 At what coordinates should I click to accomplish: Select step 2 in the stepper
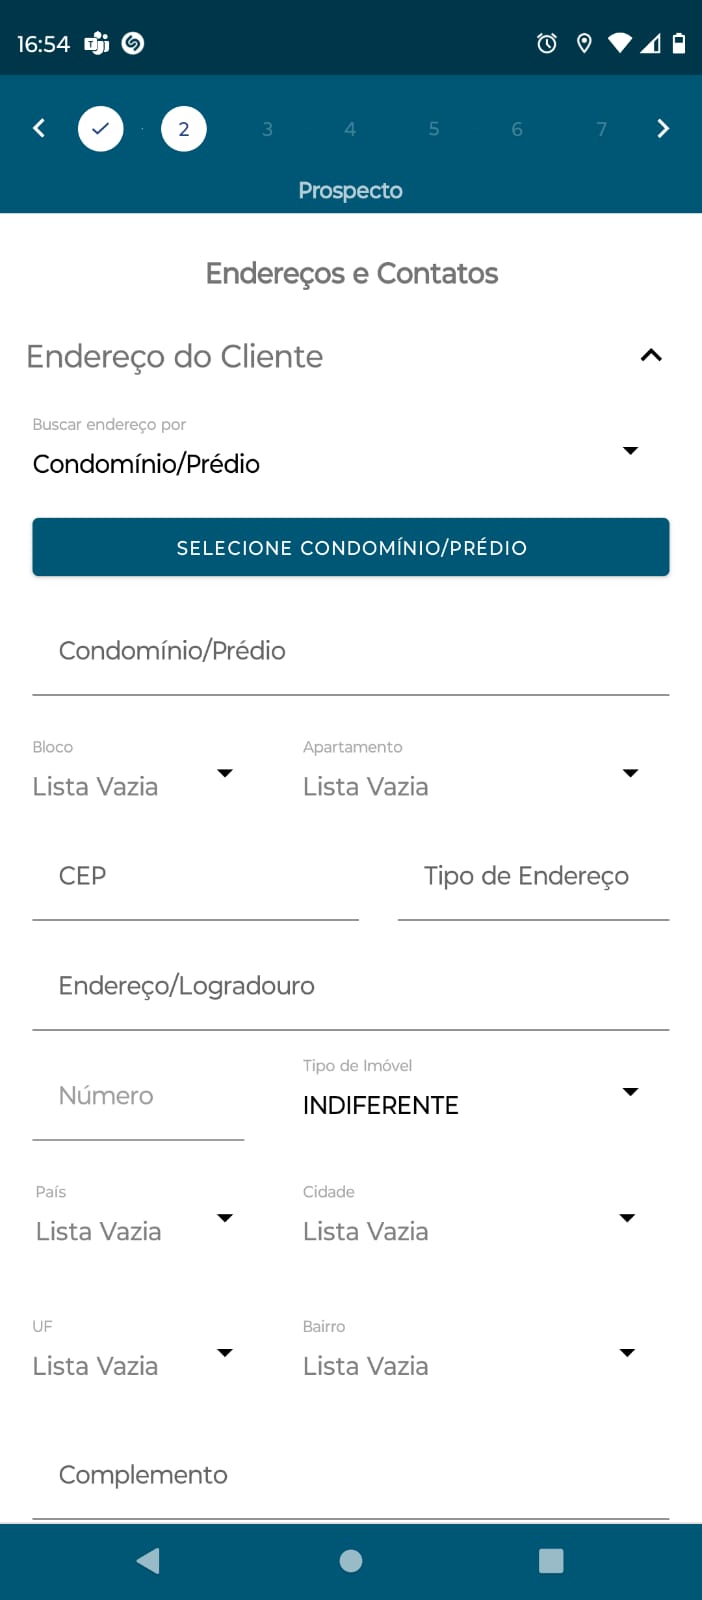(184, 129)
